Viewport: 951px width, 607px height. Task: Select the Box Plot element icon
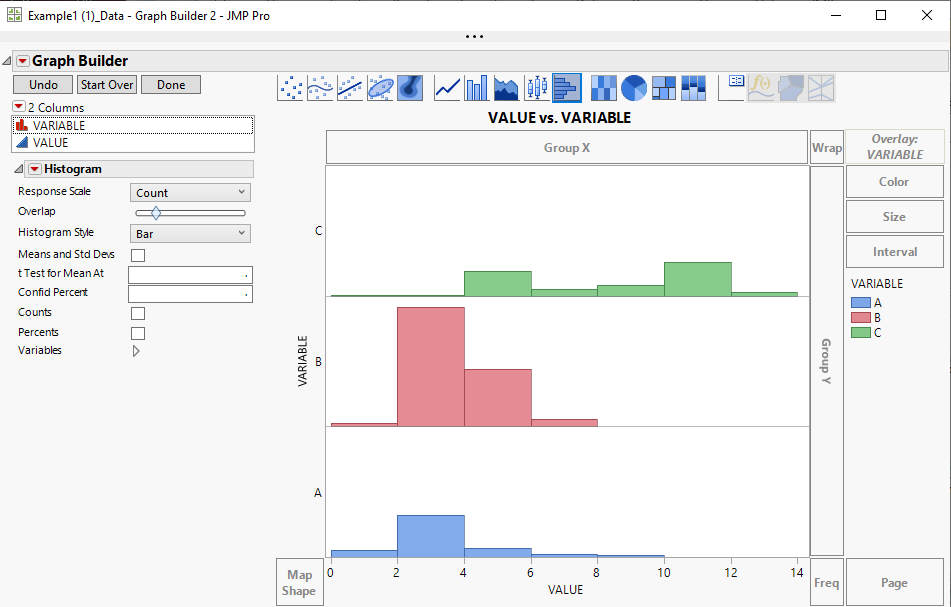click(536, 88)
